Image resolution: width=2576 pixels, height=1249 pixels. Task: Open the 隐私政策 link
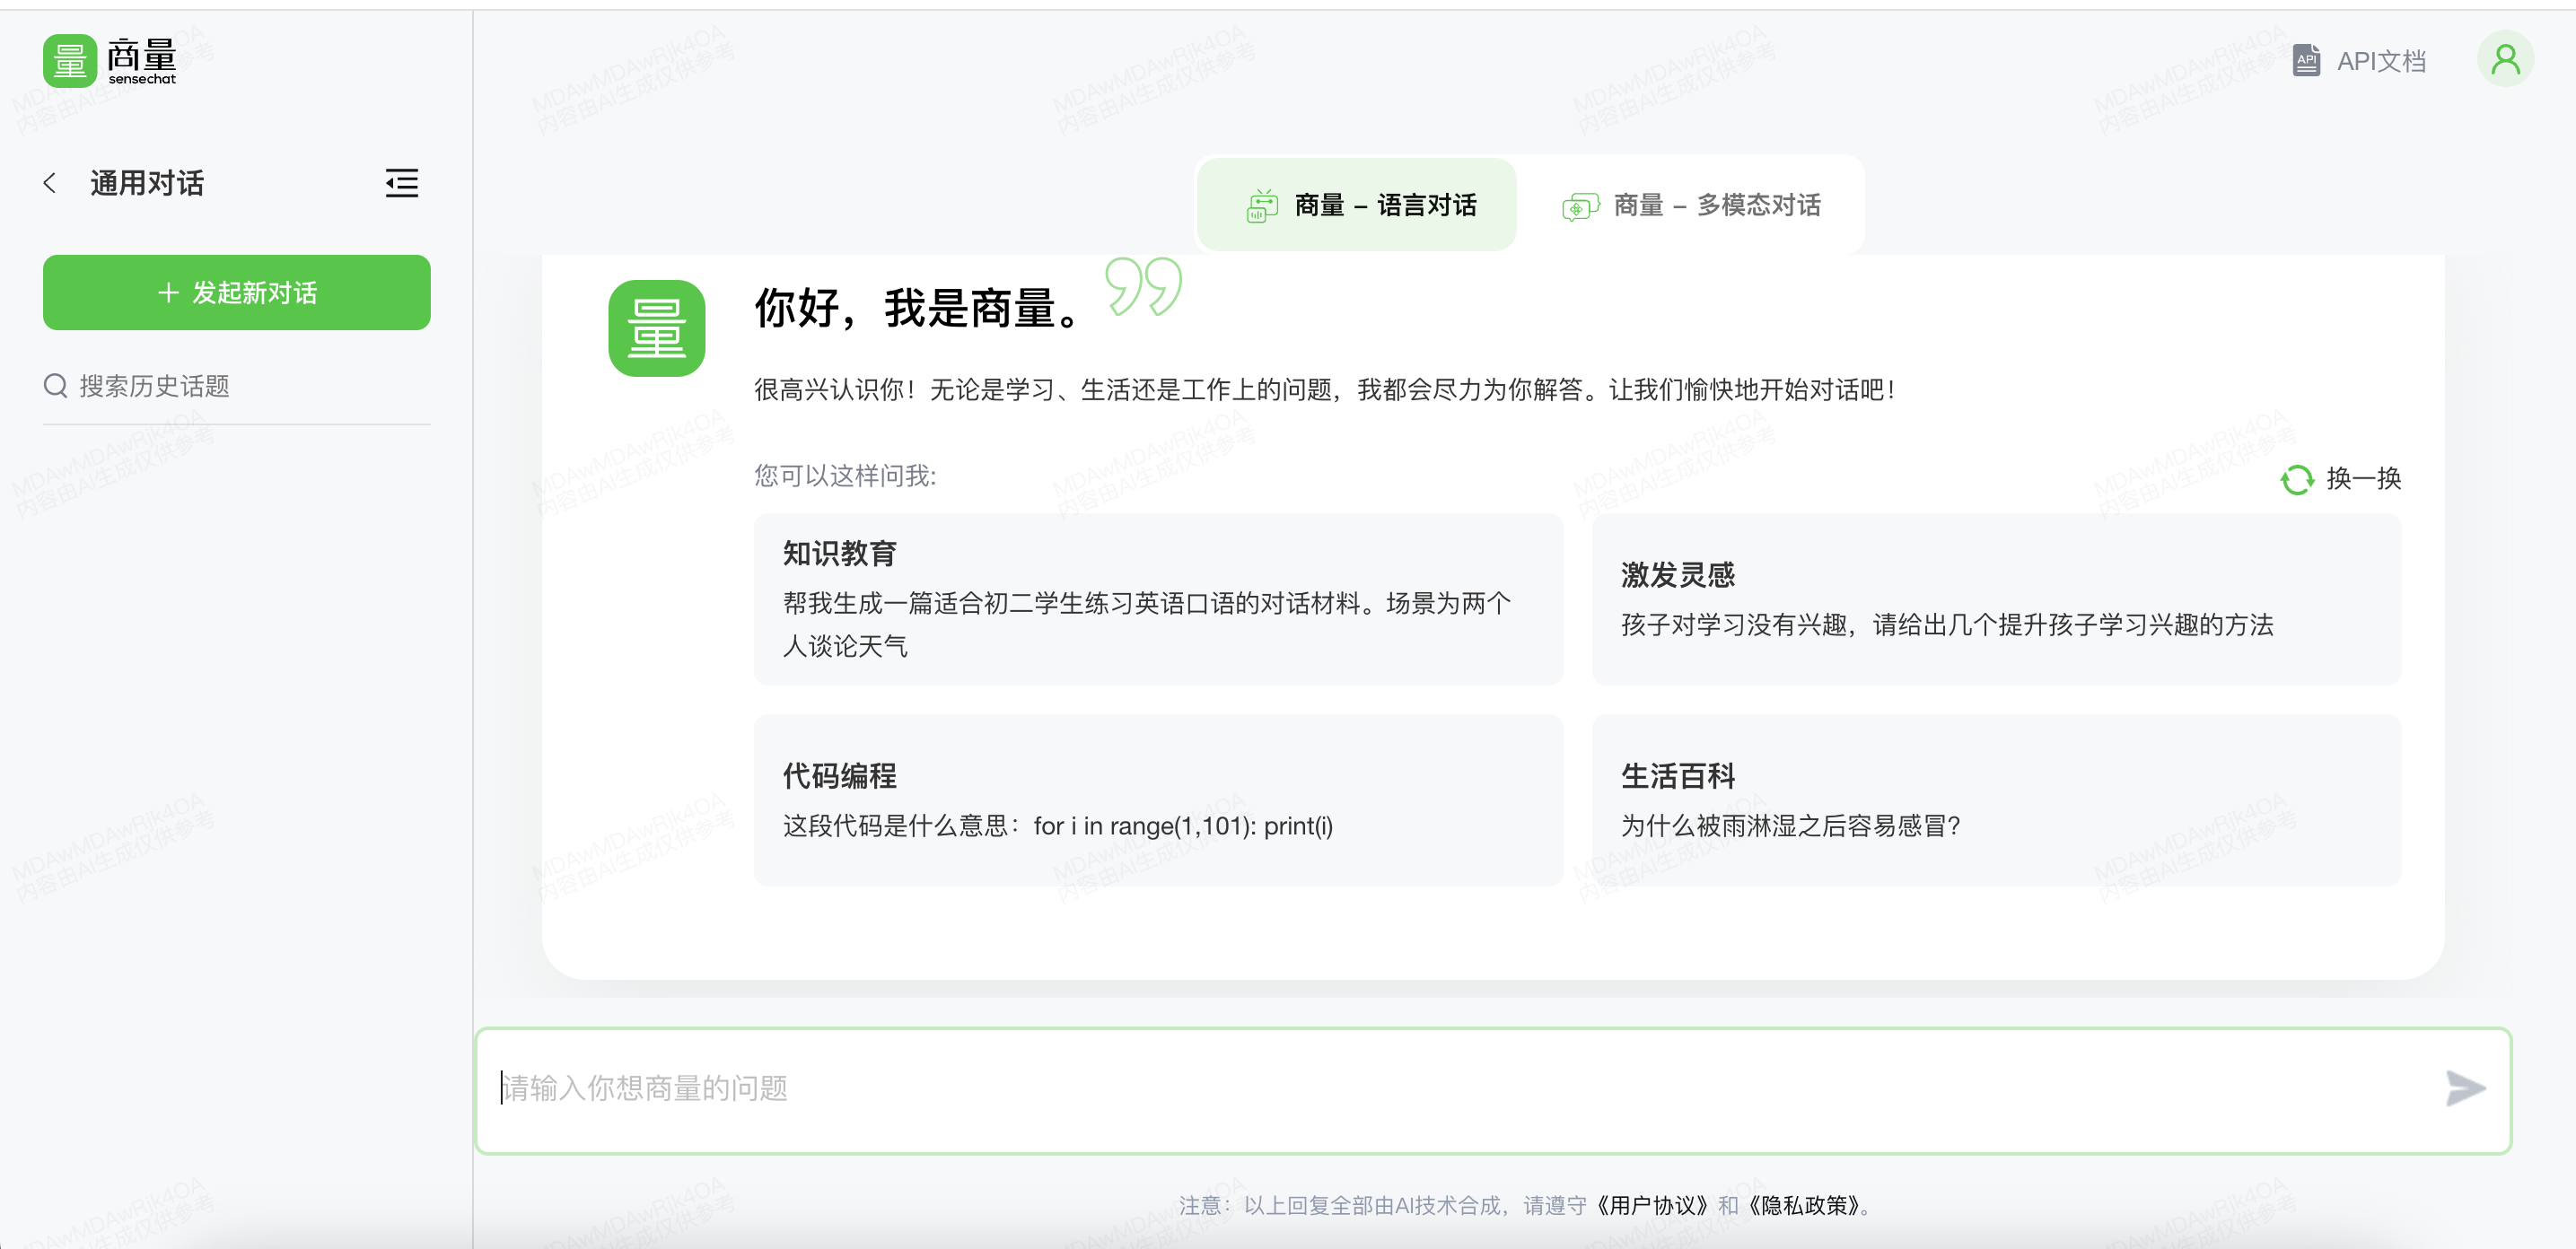1804,1205
